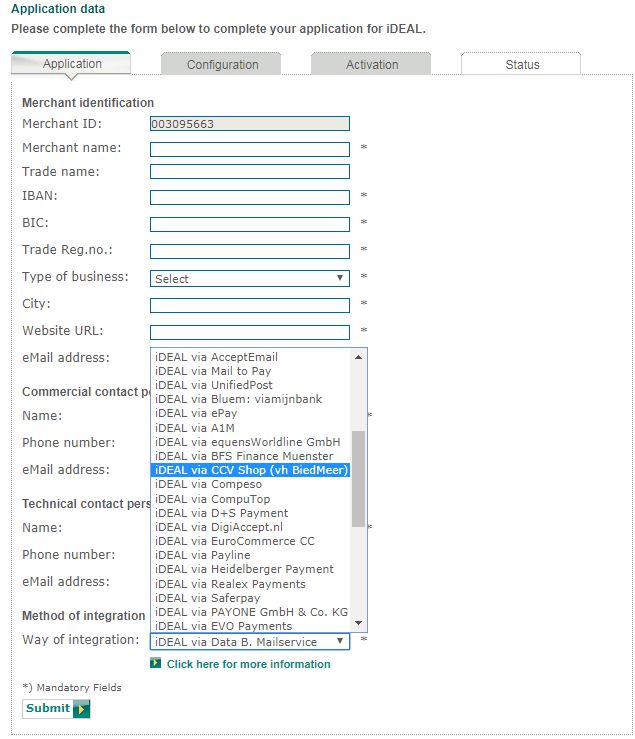Go to the Status tab

tap(522, 65)
